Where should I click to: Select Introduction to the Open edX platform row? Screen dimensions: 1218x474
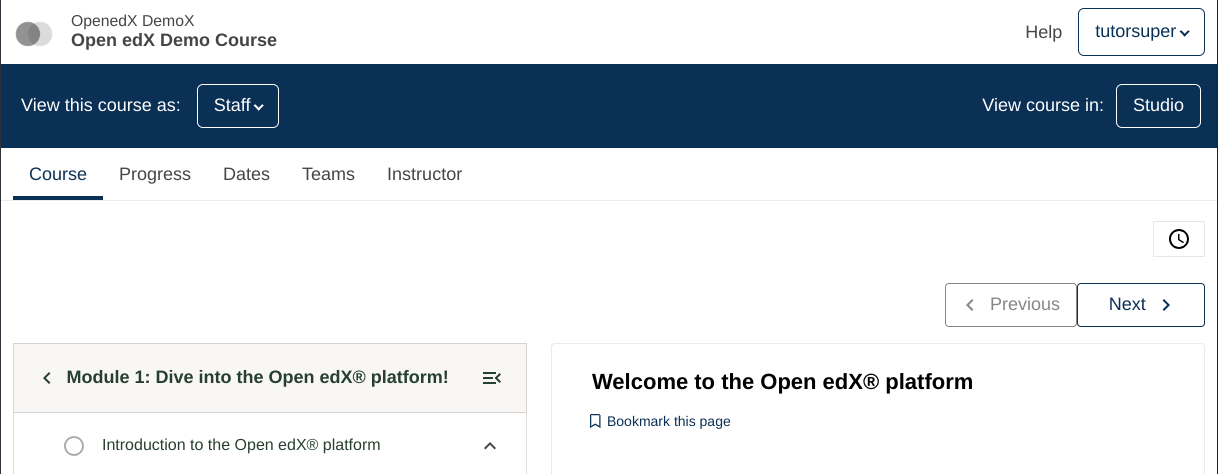[270, 445]
